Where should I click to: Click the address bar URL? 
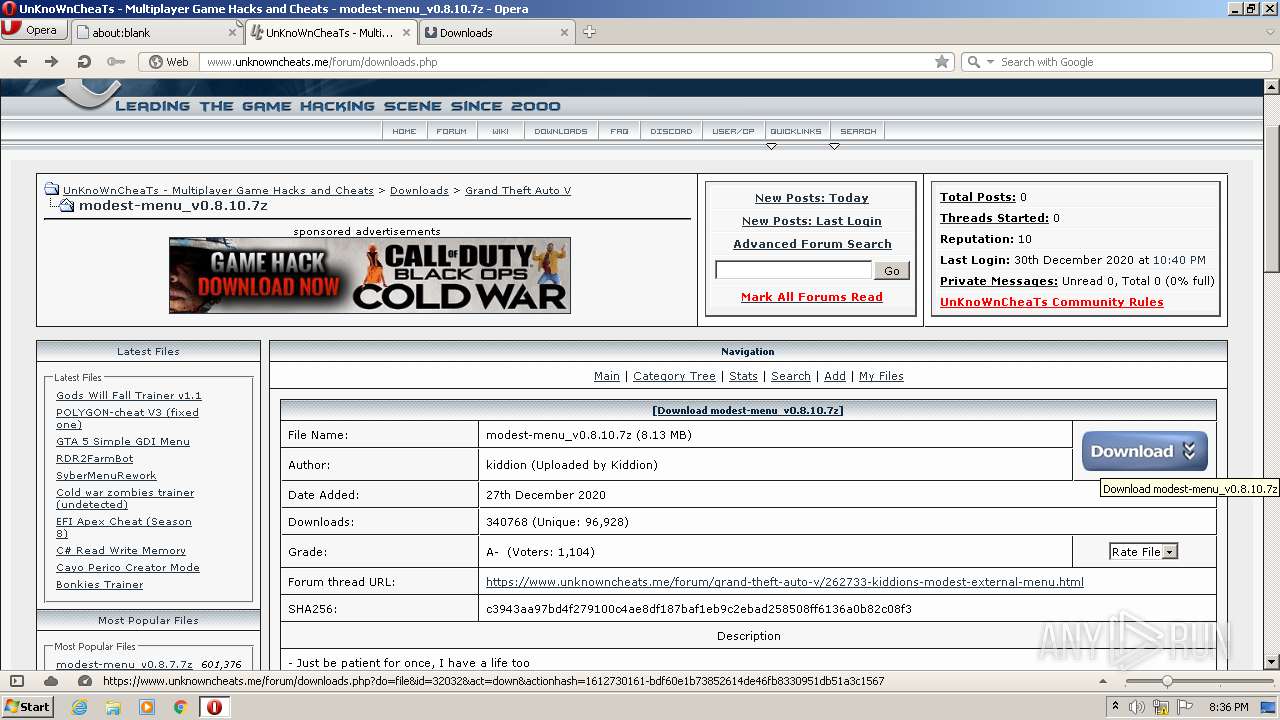click(322, 62)
